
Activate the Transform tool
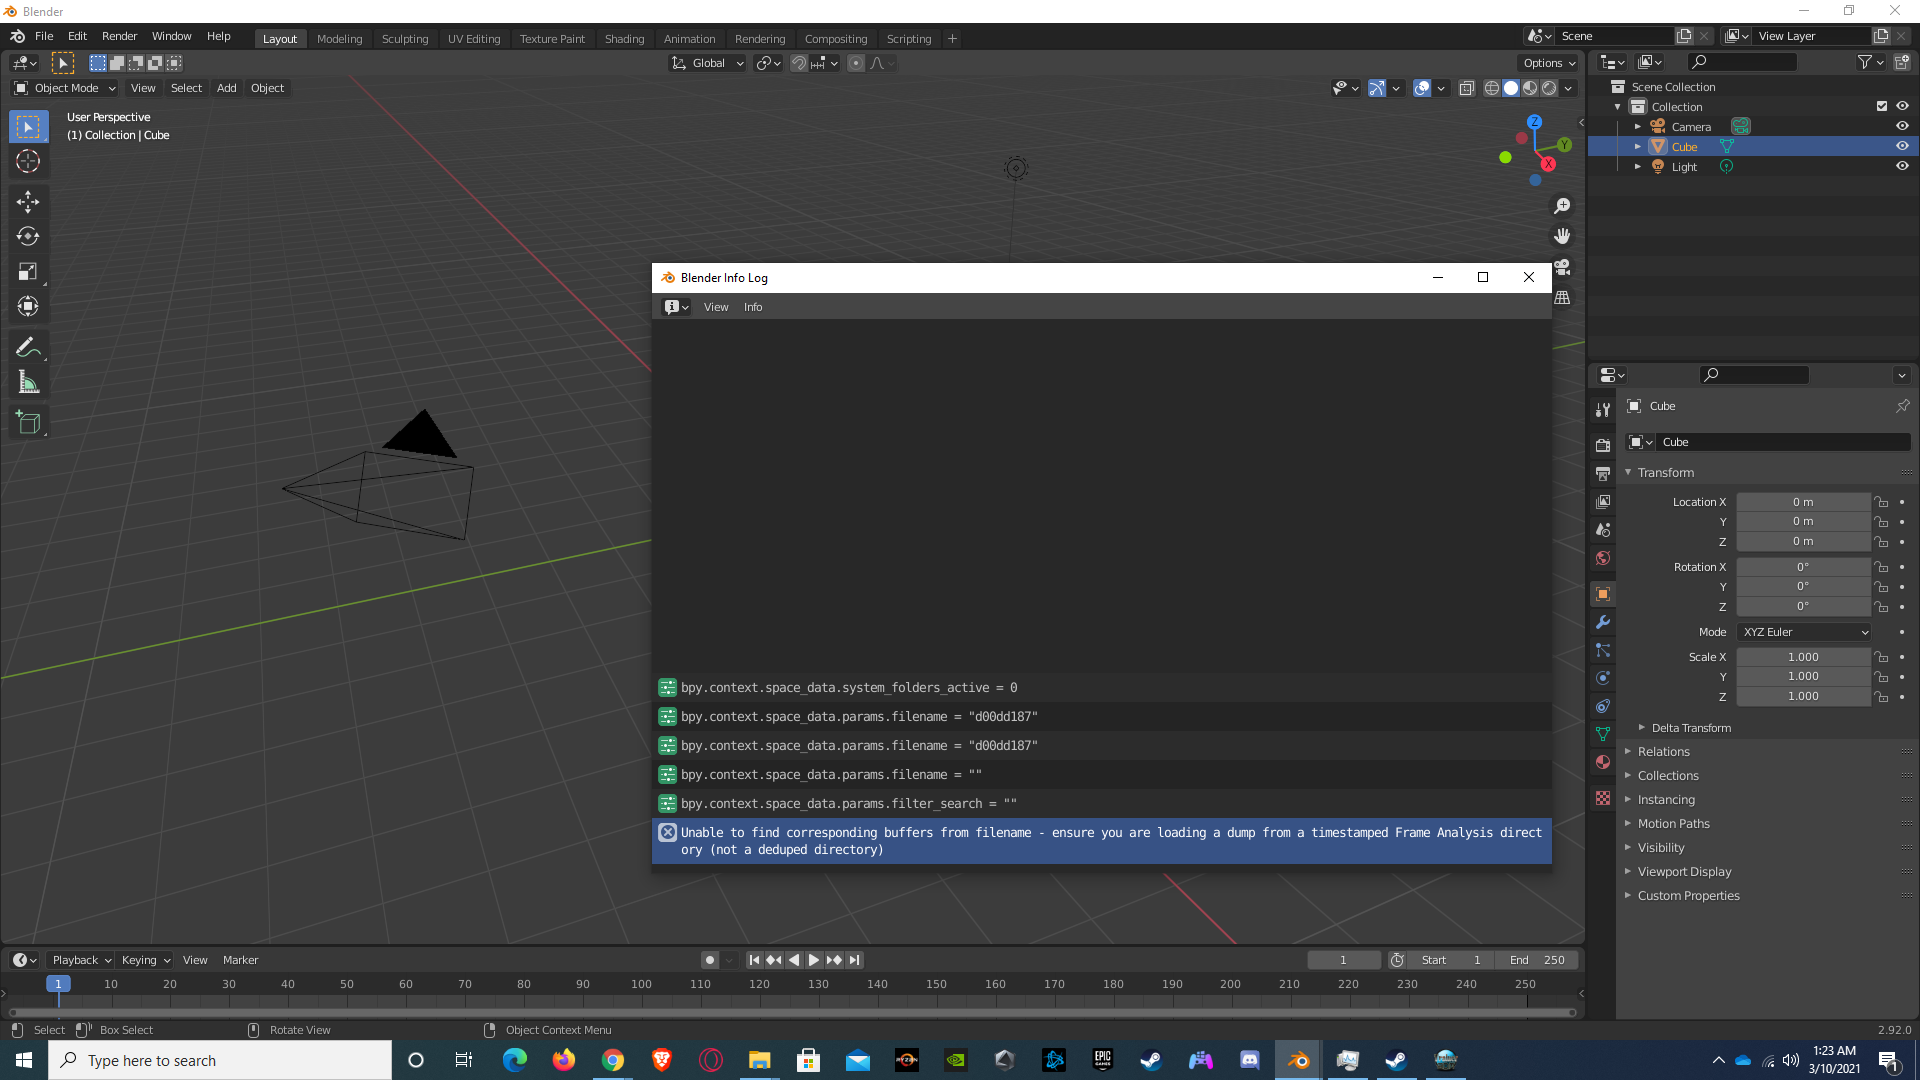click(x=28, y=307)
